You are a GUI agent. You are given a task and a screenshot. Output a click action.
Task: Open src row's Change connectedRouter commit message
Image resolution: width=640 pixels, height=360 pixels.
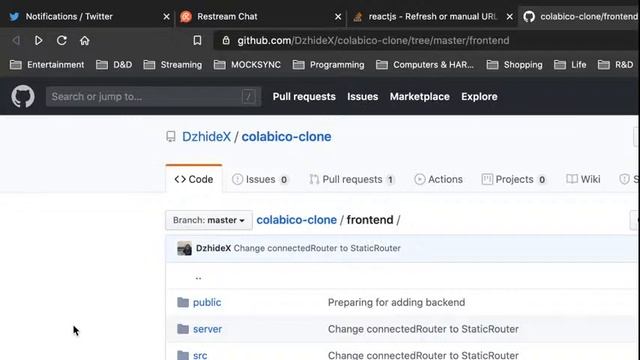423,355
